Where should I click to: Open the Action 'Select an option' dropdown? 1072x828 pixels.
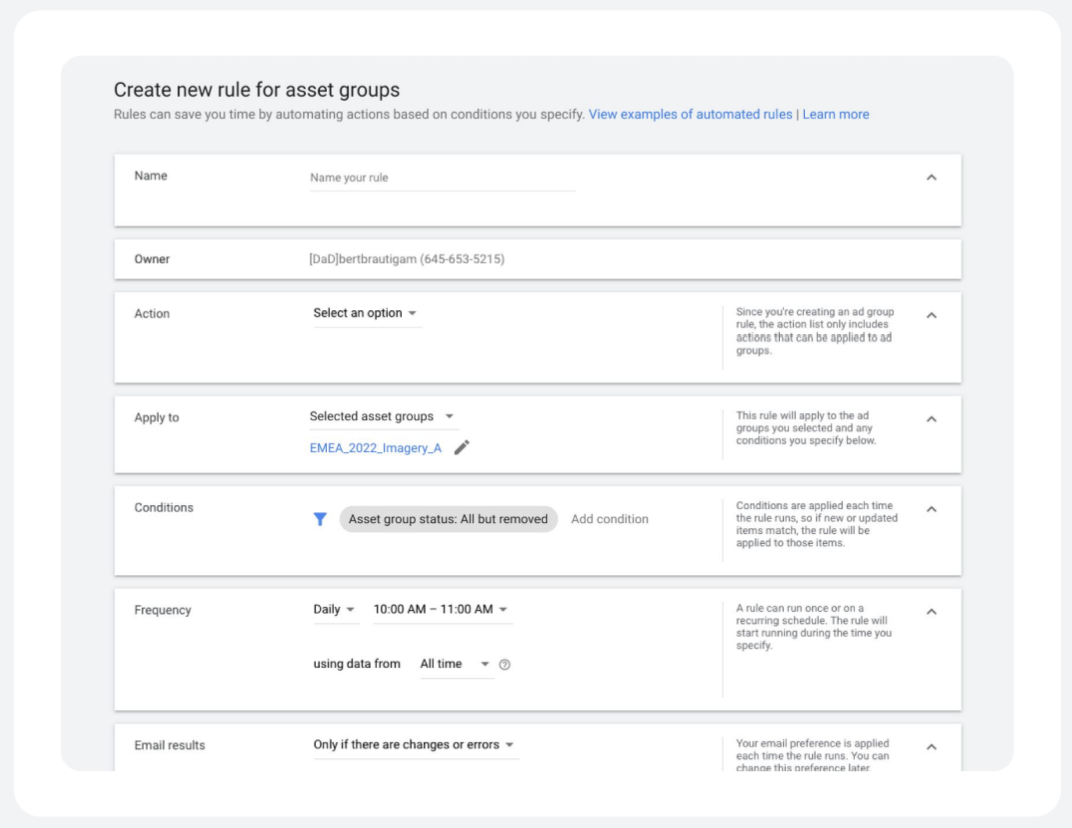coord(366,313)
